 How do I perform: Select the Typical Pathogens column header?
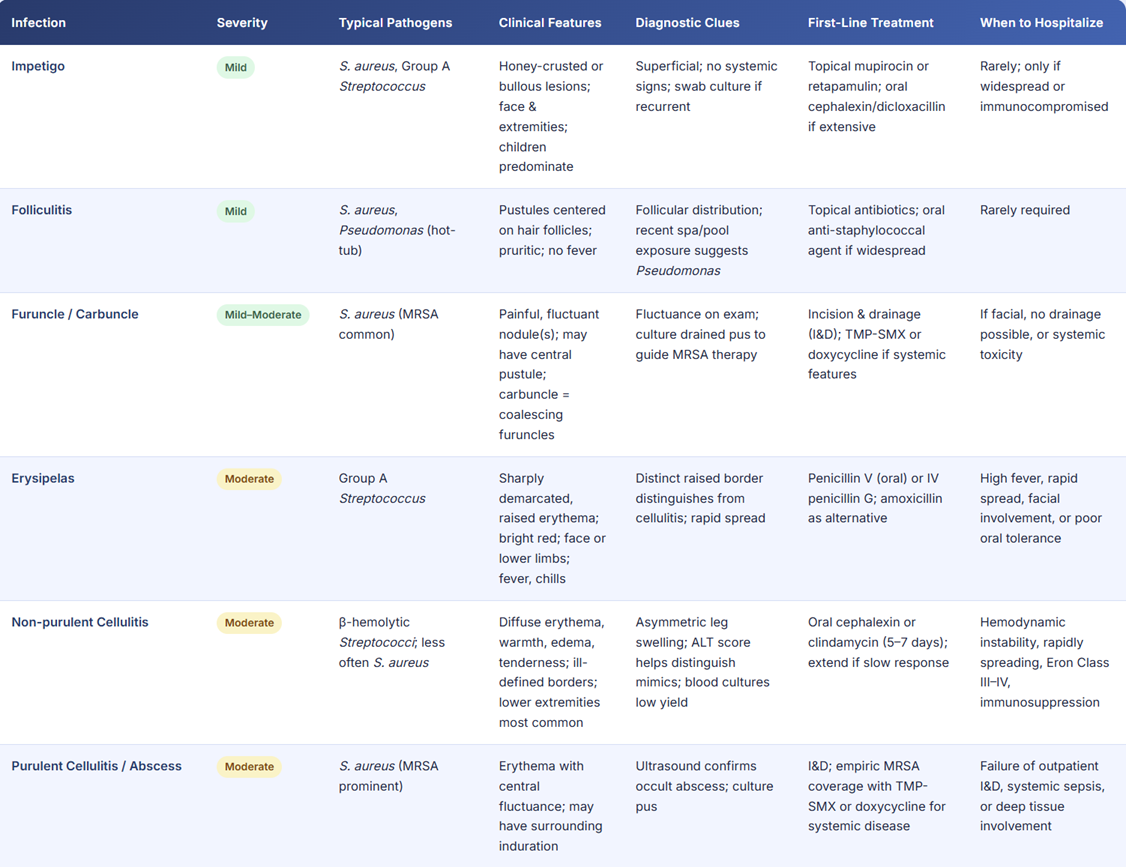[x=395, y=22]
